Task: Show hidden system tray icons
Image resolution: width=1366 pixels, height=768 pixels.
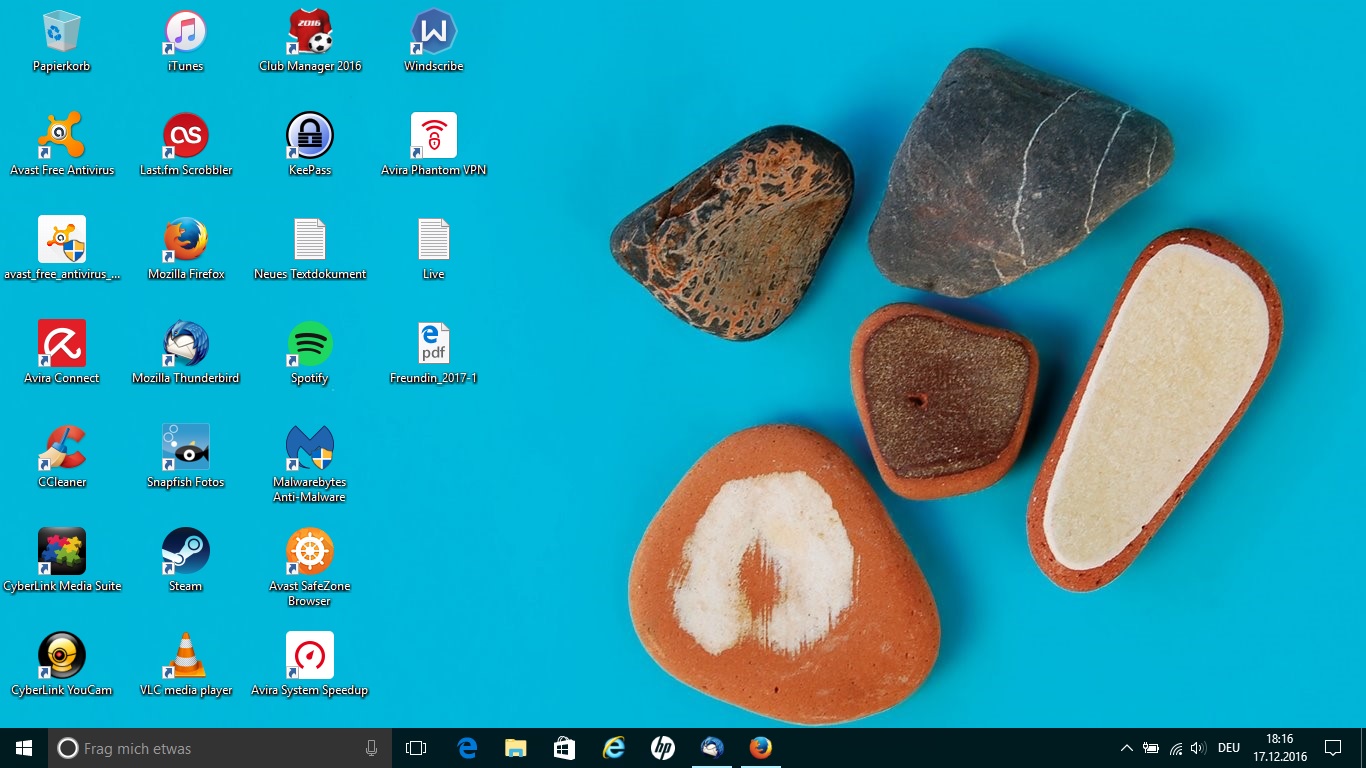Action: pyautogui.click(x=1126, y=748)
